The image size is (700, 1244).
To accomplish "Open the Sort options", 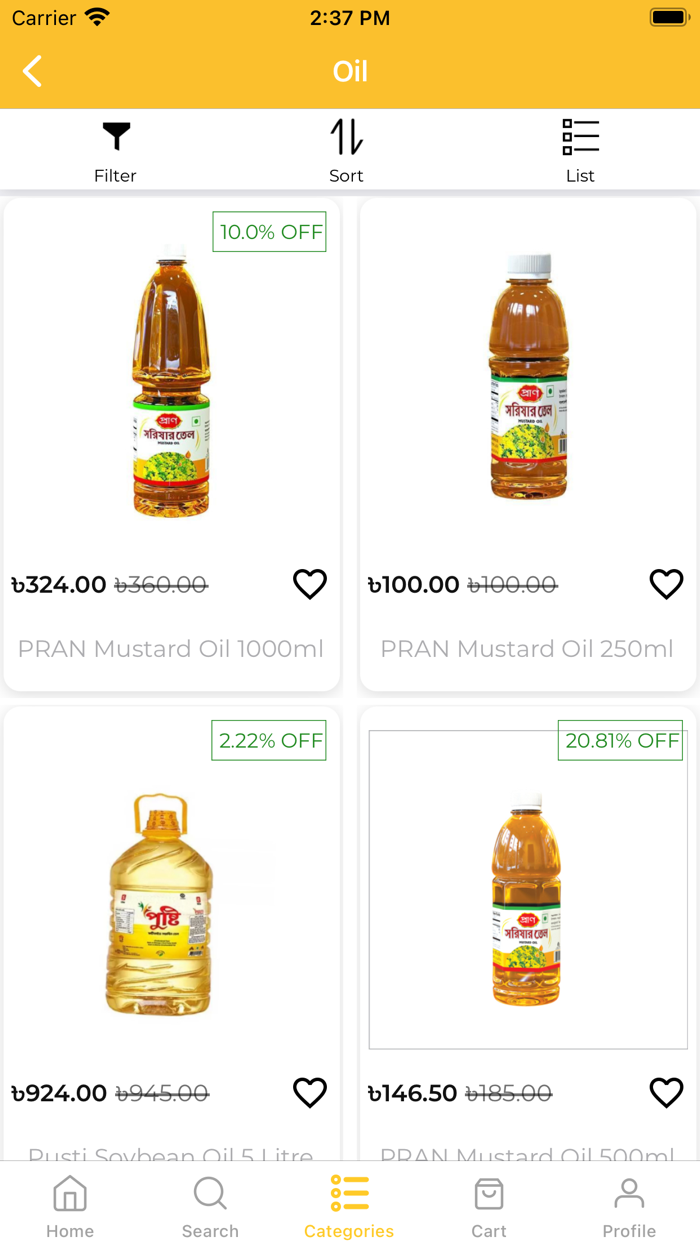I will (x=346, y=148).
